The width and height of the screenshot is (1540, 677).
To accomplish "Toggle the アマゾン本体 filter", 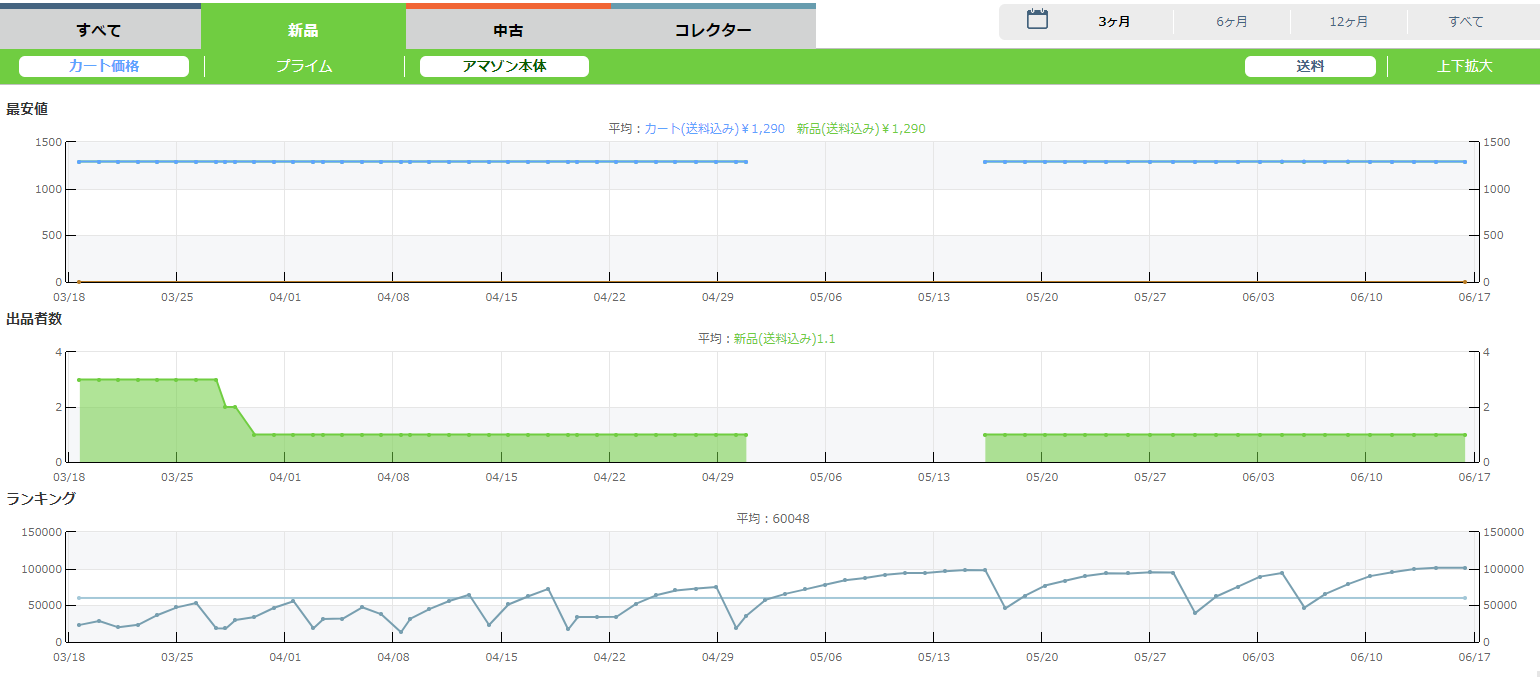I will [504, 67].
